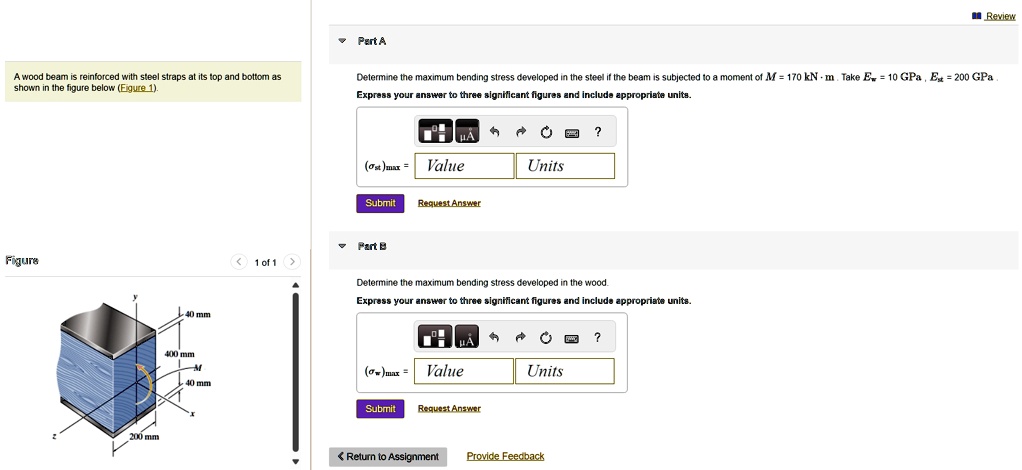The height and width of the screenshot is (470, 1022).
Task: Open the Figure 1 link
Action: [x=136, y=88]
